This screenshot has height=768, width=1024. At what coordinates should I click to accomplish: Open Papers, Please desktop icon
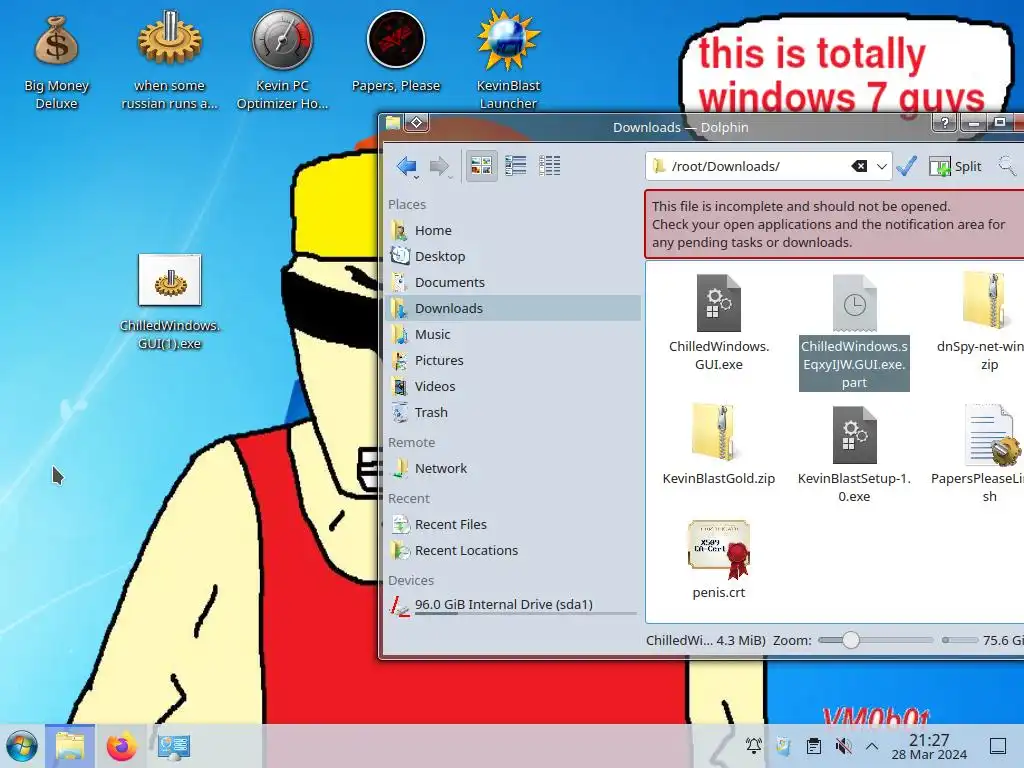click(396, 52)
